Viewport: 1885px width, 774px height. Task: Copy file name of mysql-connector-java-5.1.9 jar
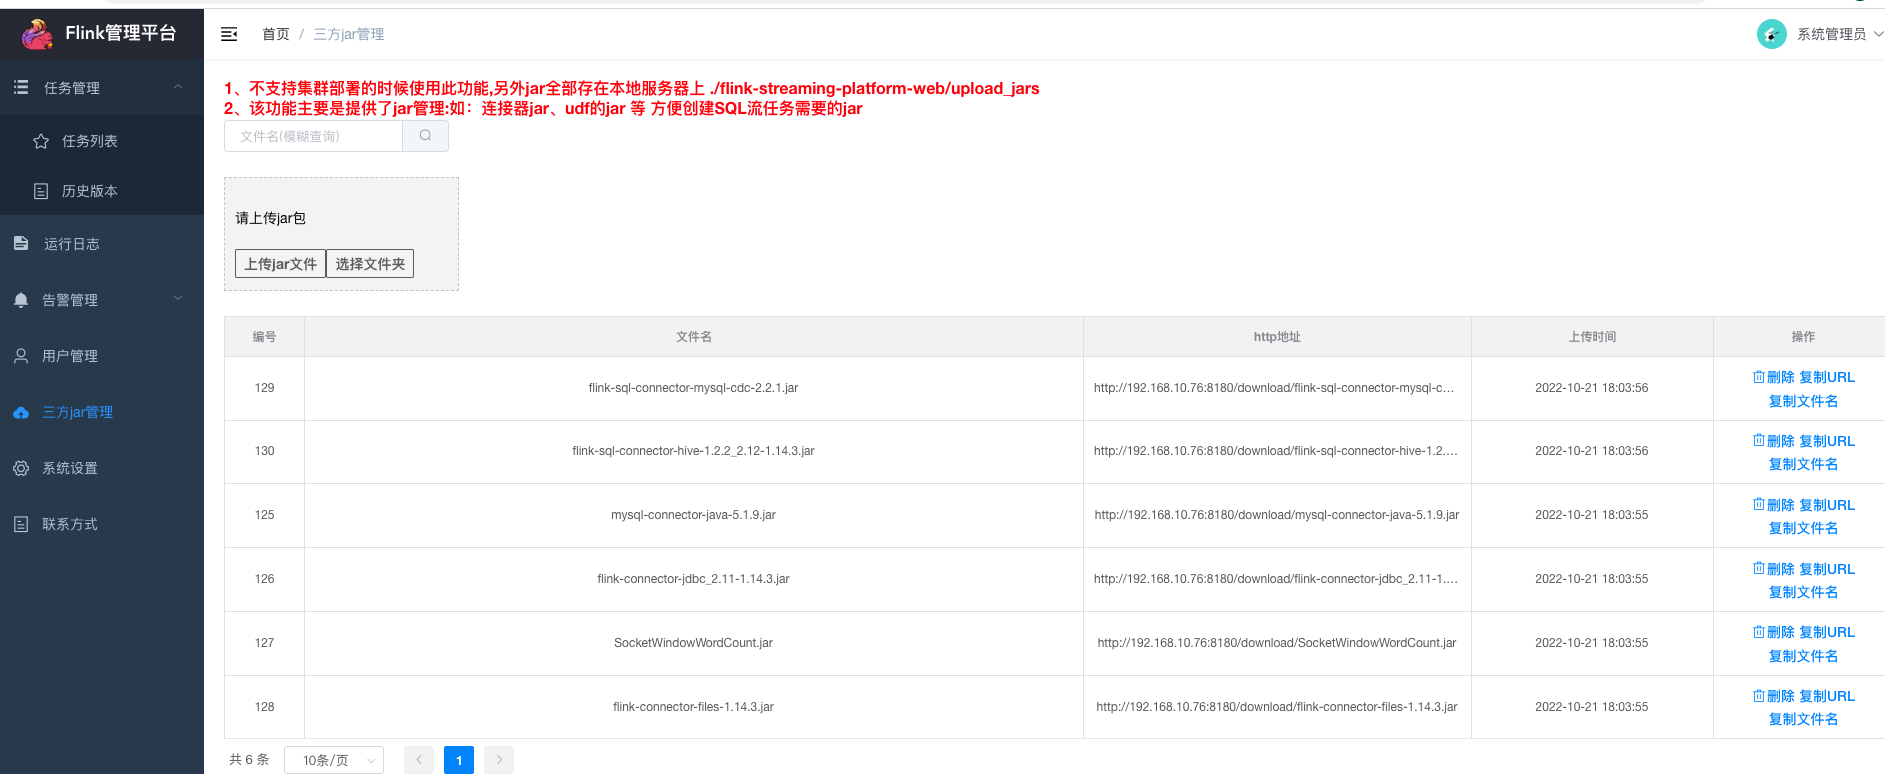click(x=1803, y=528)
